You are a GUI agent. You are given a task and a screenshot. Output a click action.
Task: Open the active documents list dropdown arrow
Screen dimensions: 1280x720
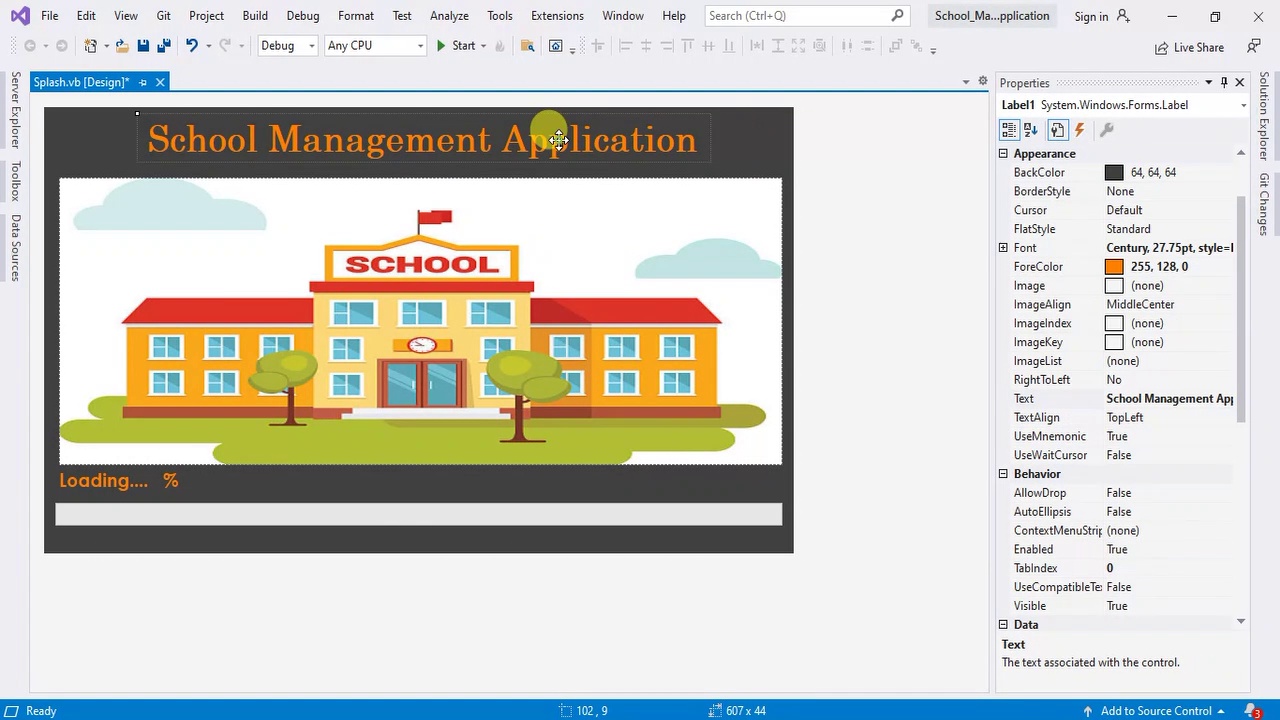(966, 82)
